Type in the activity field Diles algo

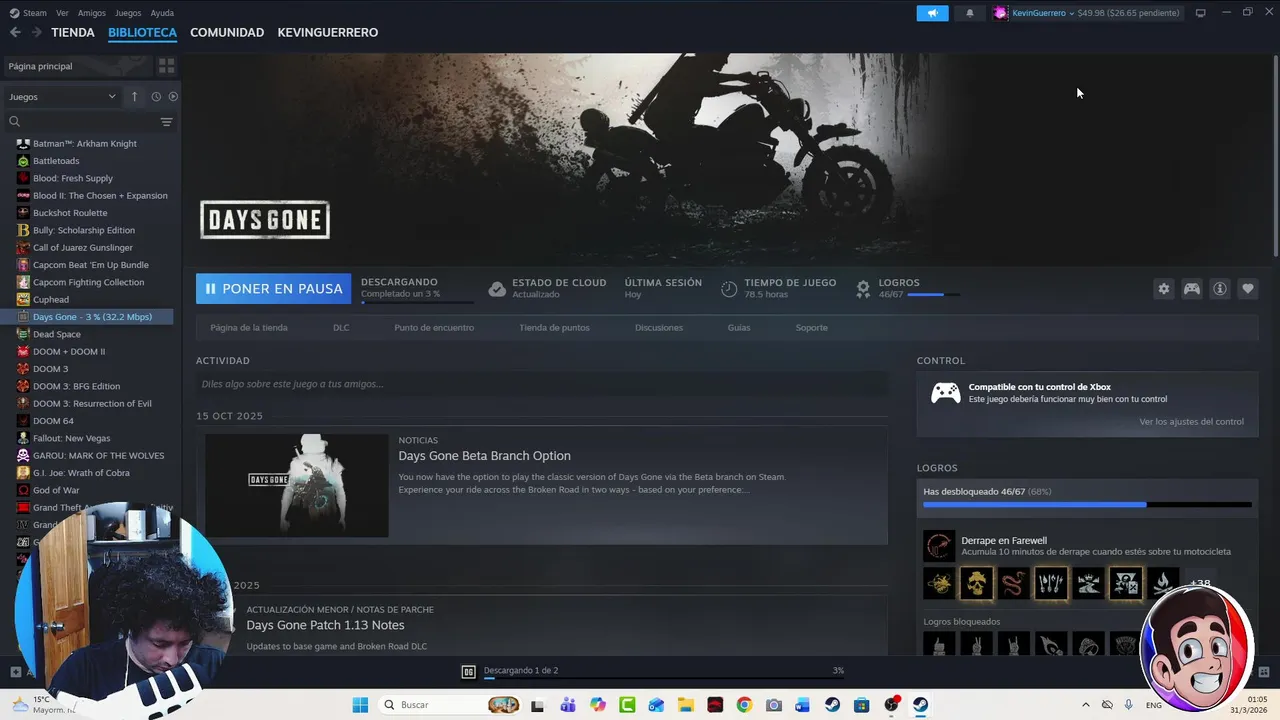(541, 384)
